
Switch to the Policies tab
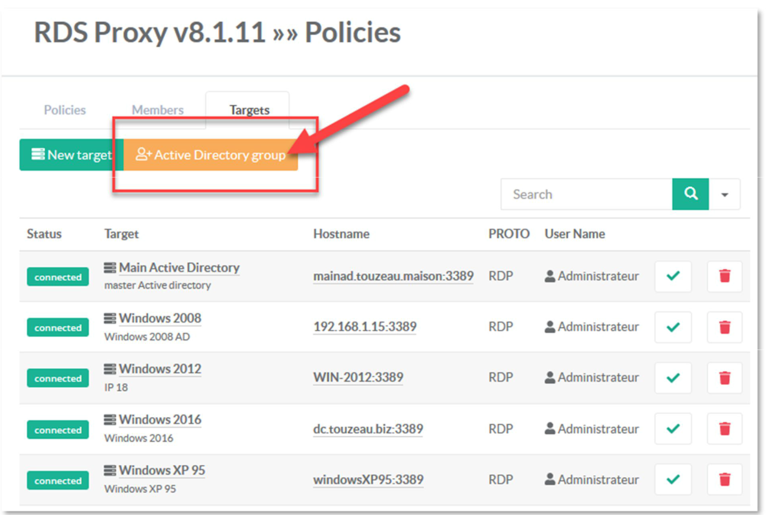(x=65, y=110)
